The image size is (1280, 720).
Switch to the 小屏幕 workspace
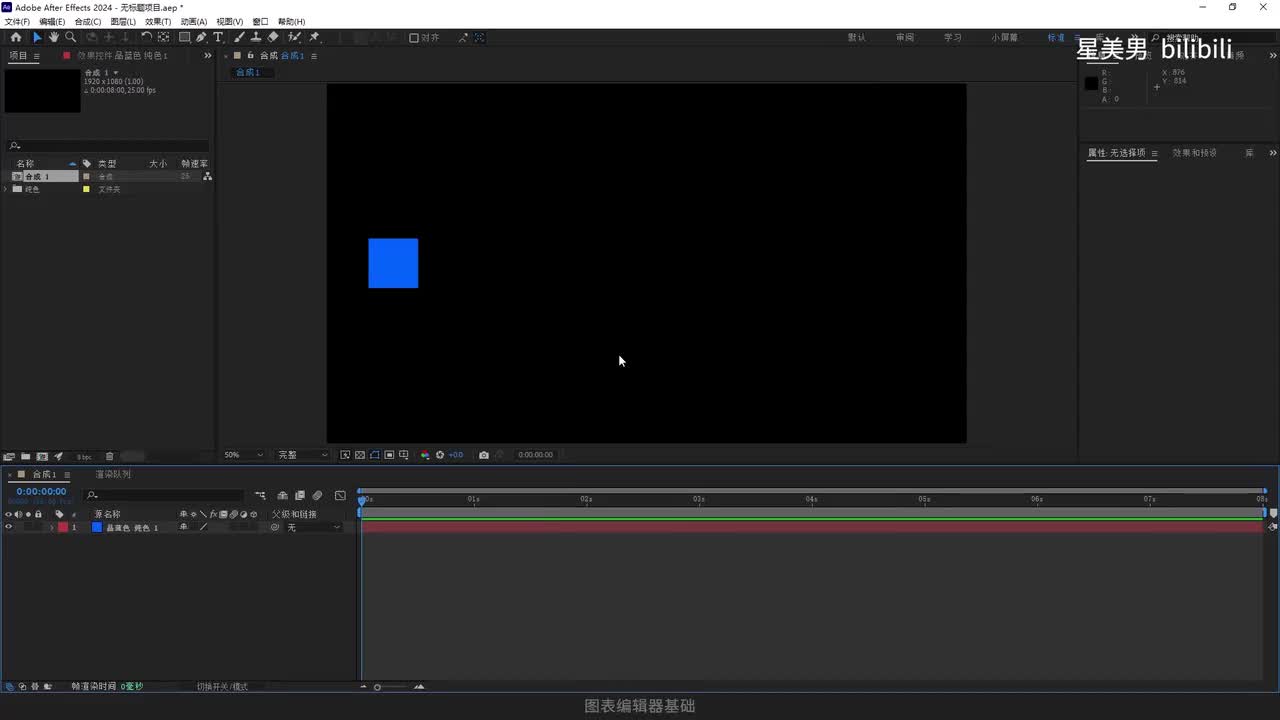(x=1005, y=38)
